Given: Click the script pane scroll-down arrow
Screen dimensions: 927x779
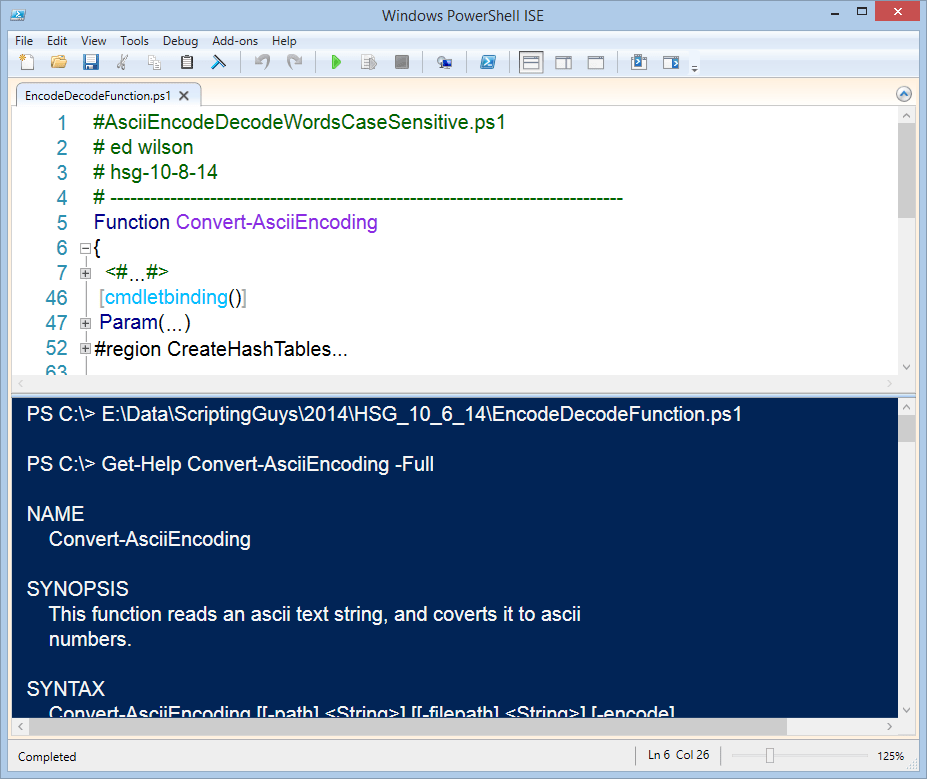Looking at the screenshot, I should point(906,367).
